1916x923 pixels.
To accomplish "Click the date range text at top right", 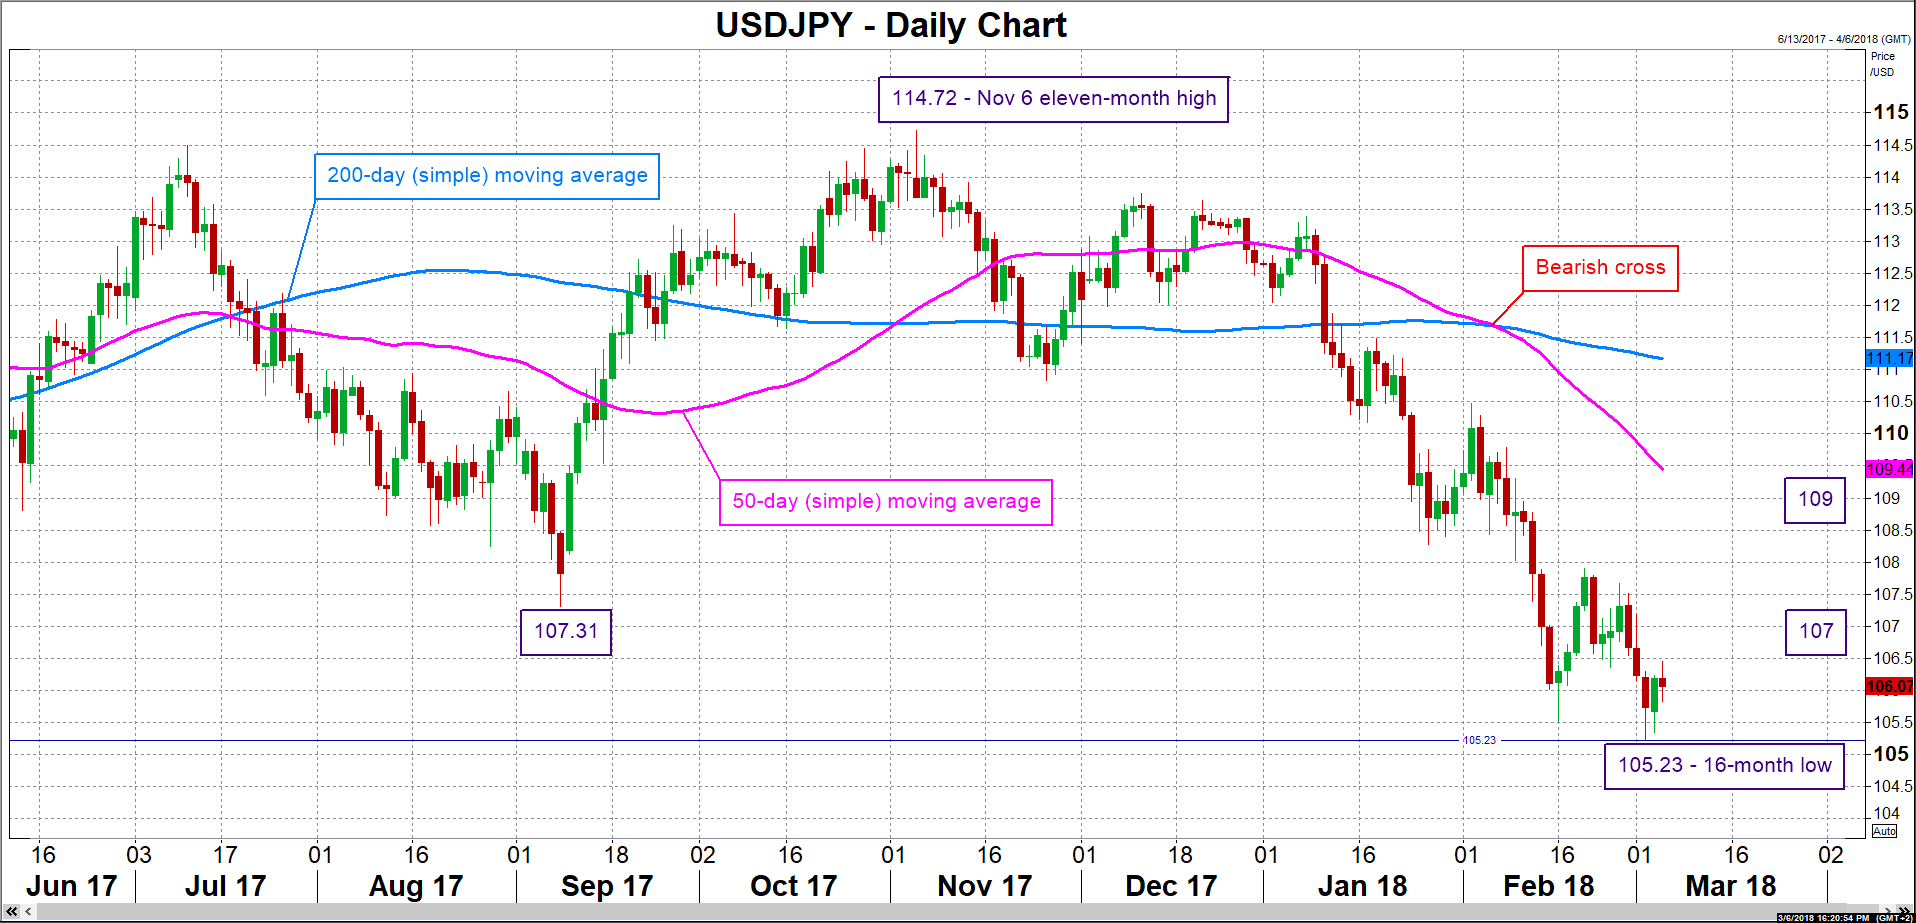I will (1843, 40).
